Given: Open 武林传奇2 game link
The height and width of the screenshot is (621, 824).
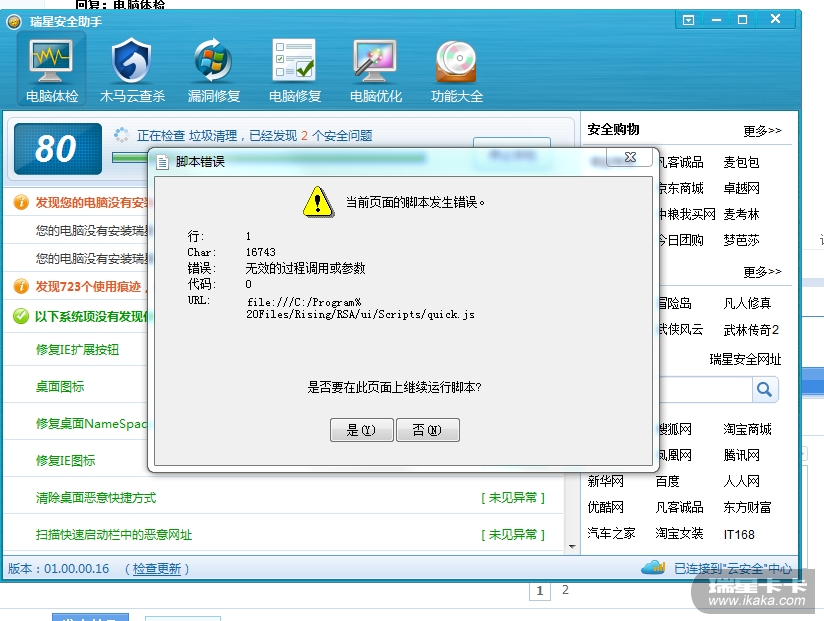Looking at the screenshot, I should 751,329.
